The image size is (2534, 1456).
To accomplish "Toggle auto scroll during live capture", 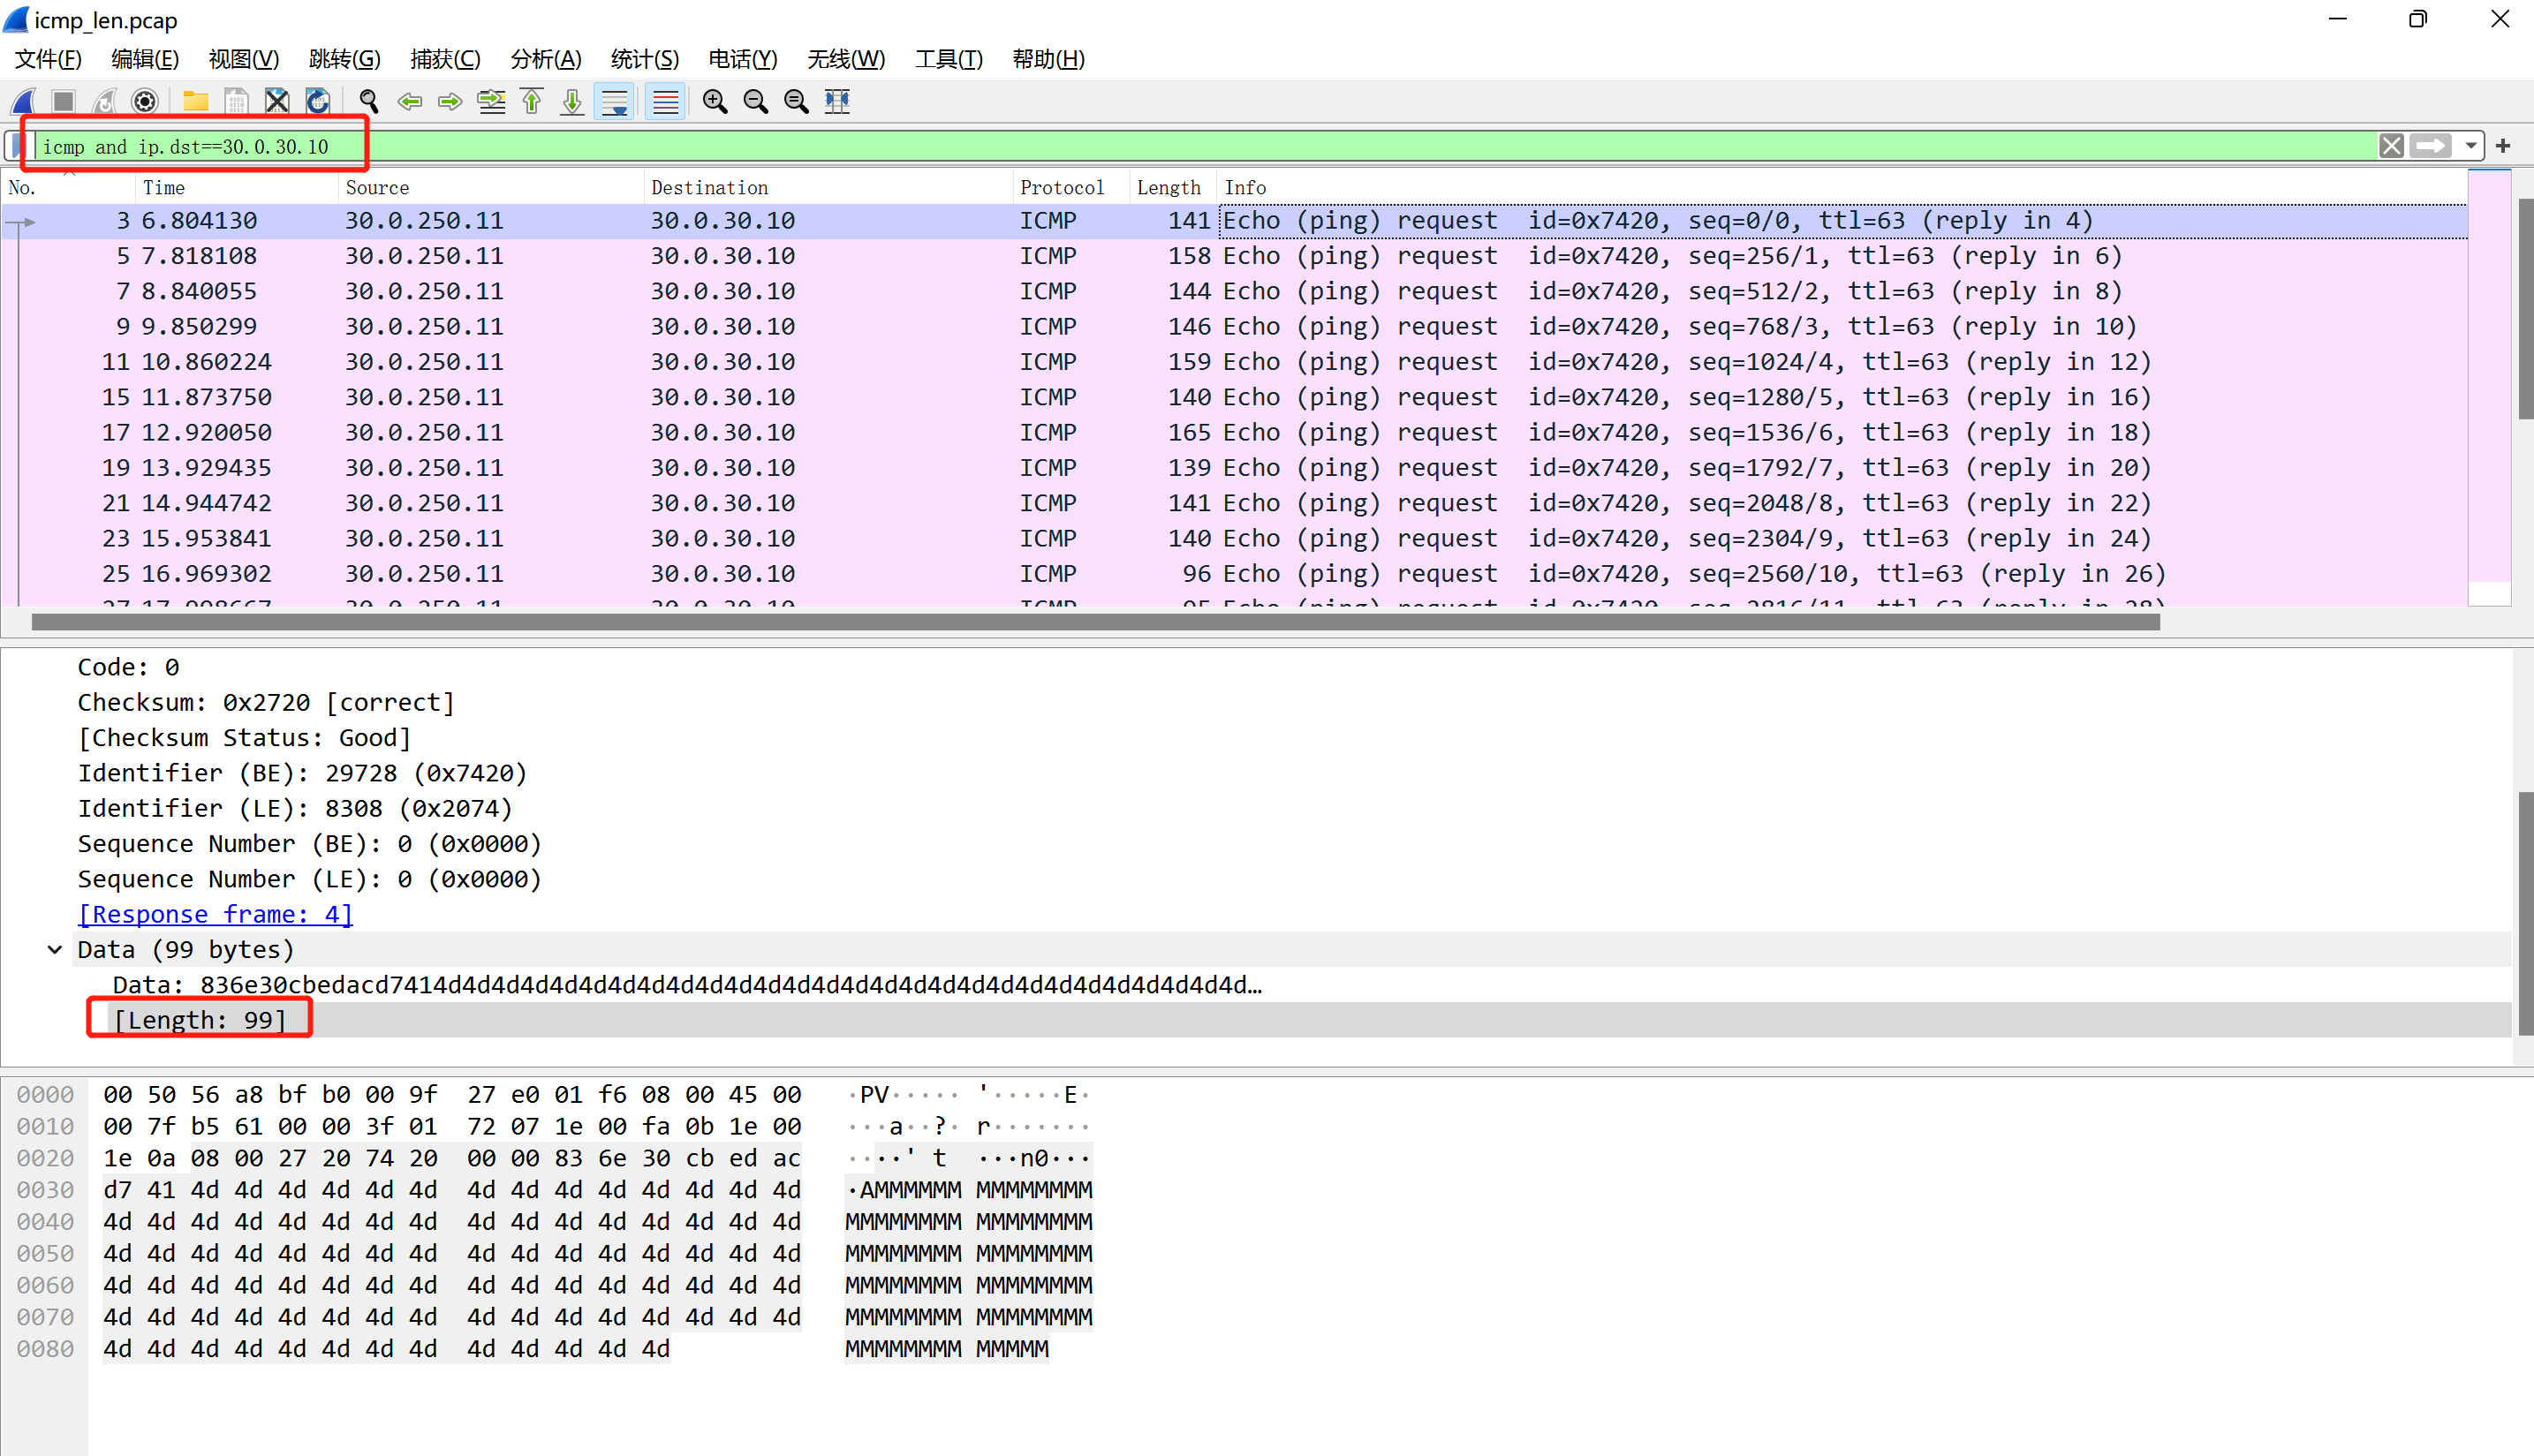I will pyautogui.click(x=614, y=101).
